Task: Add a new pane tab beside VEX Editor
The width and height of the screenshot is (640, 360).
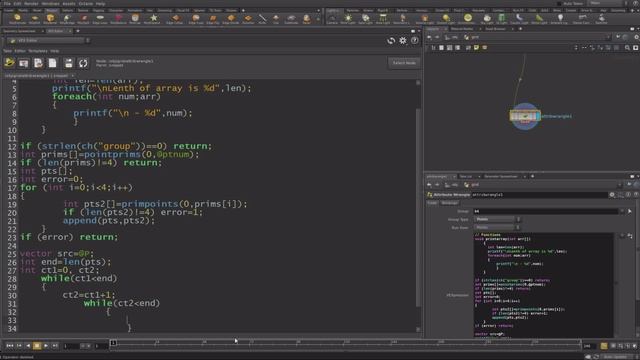Action: (x=78, y=31)
